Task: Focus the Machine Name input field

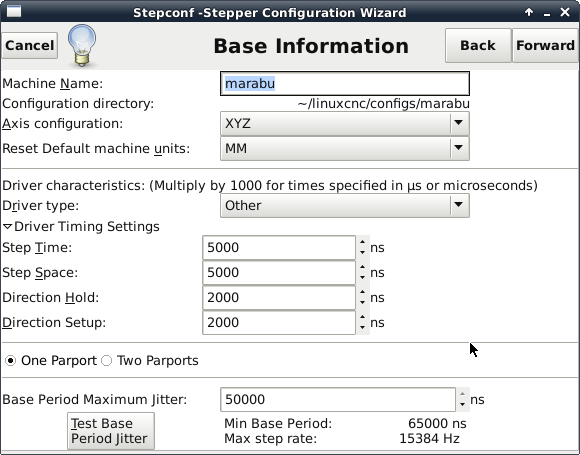Action: [x=345, y=84]
